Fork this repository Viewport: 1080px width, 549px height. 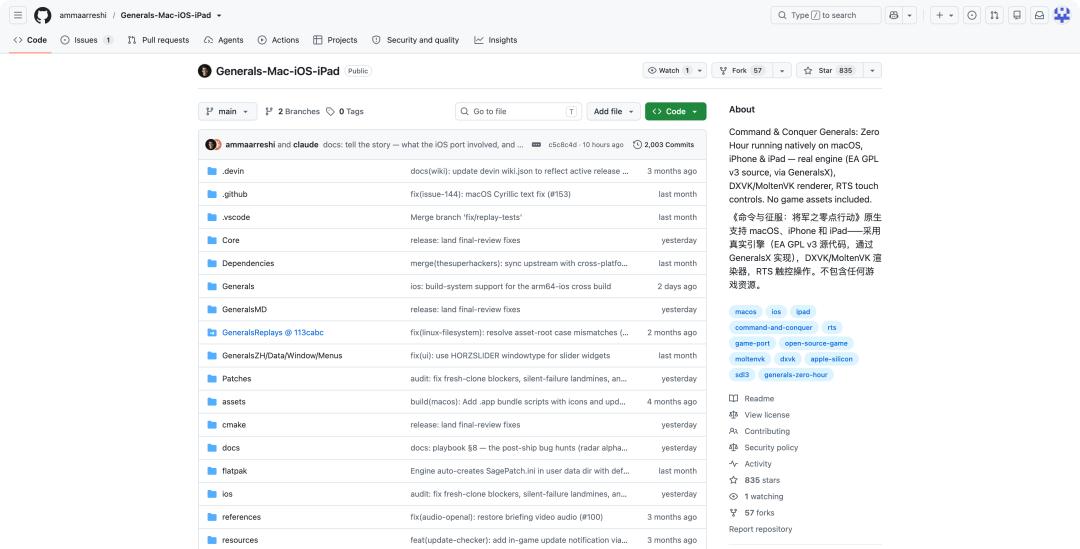pyautogui.click(x=742, y=70)
